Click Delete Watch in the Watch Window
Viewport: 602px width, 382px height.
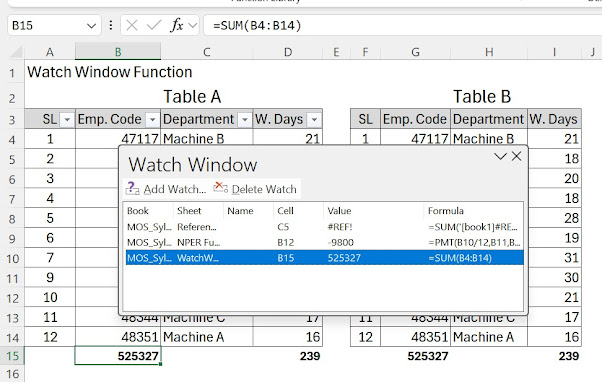(x=255, y=189)
